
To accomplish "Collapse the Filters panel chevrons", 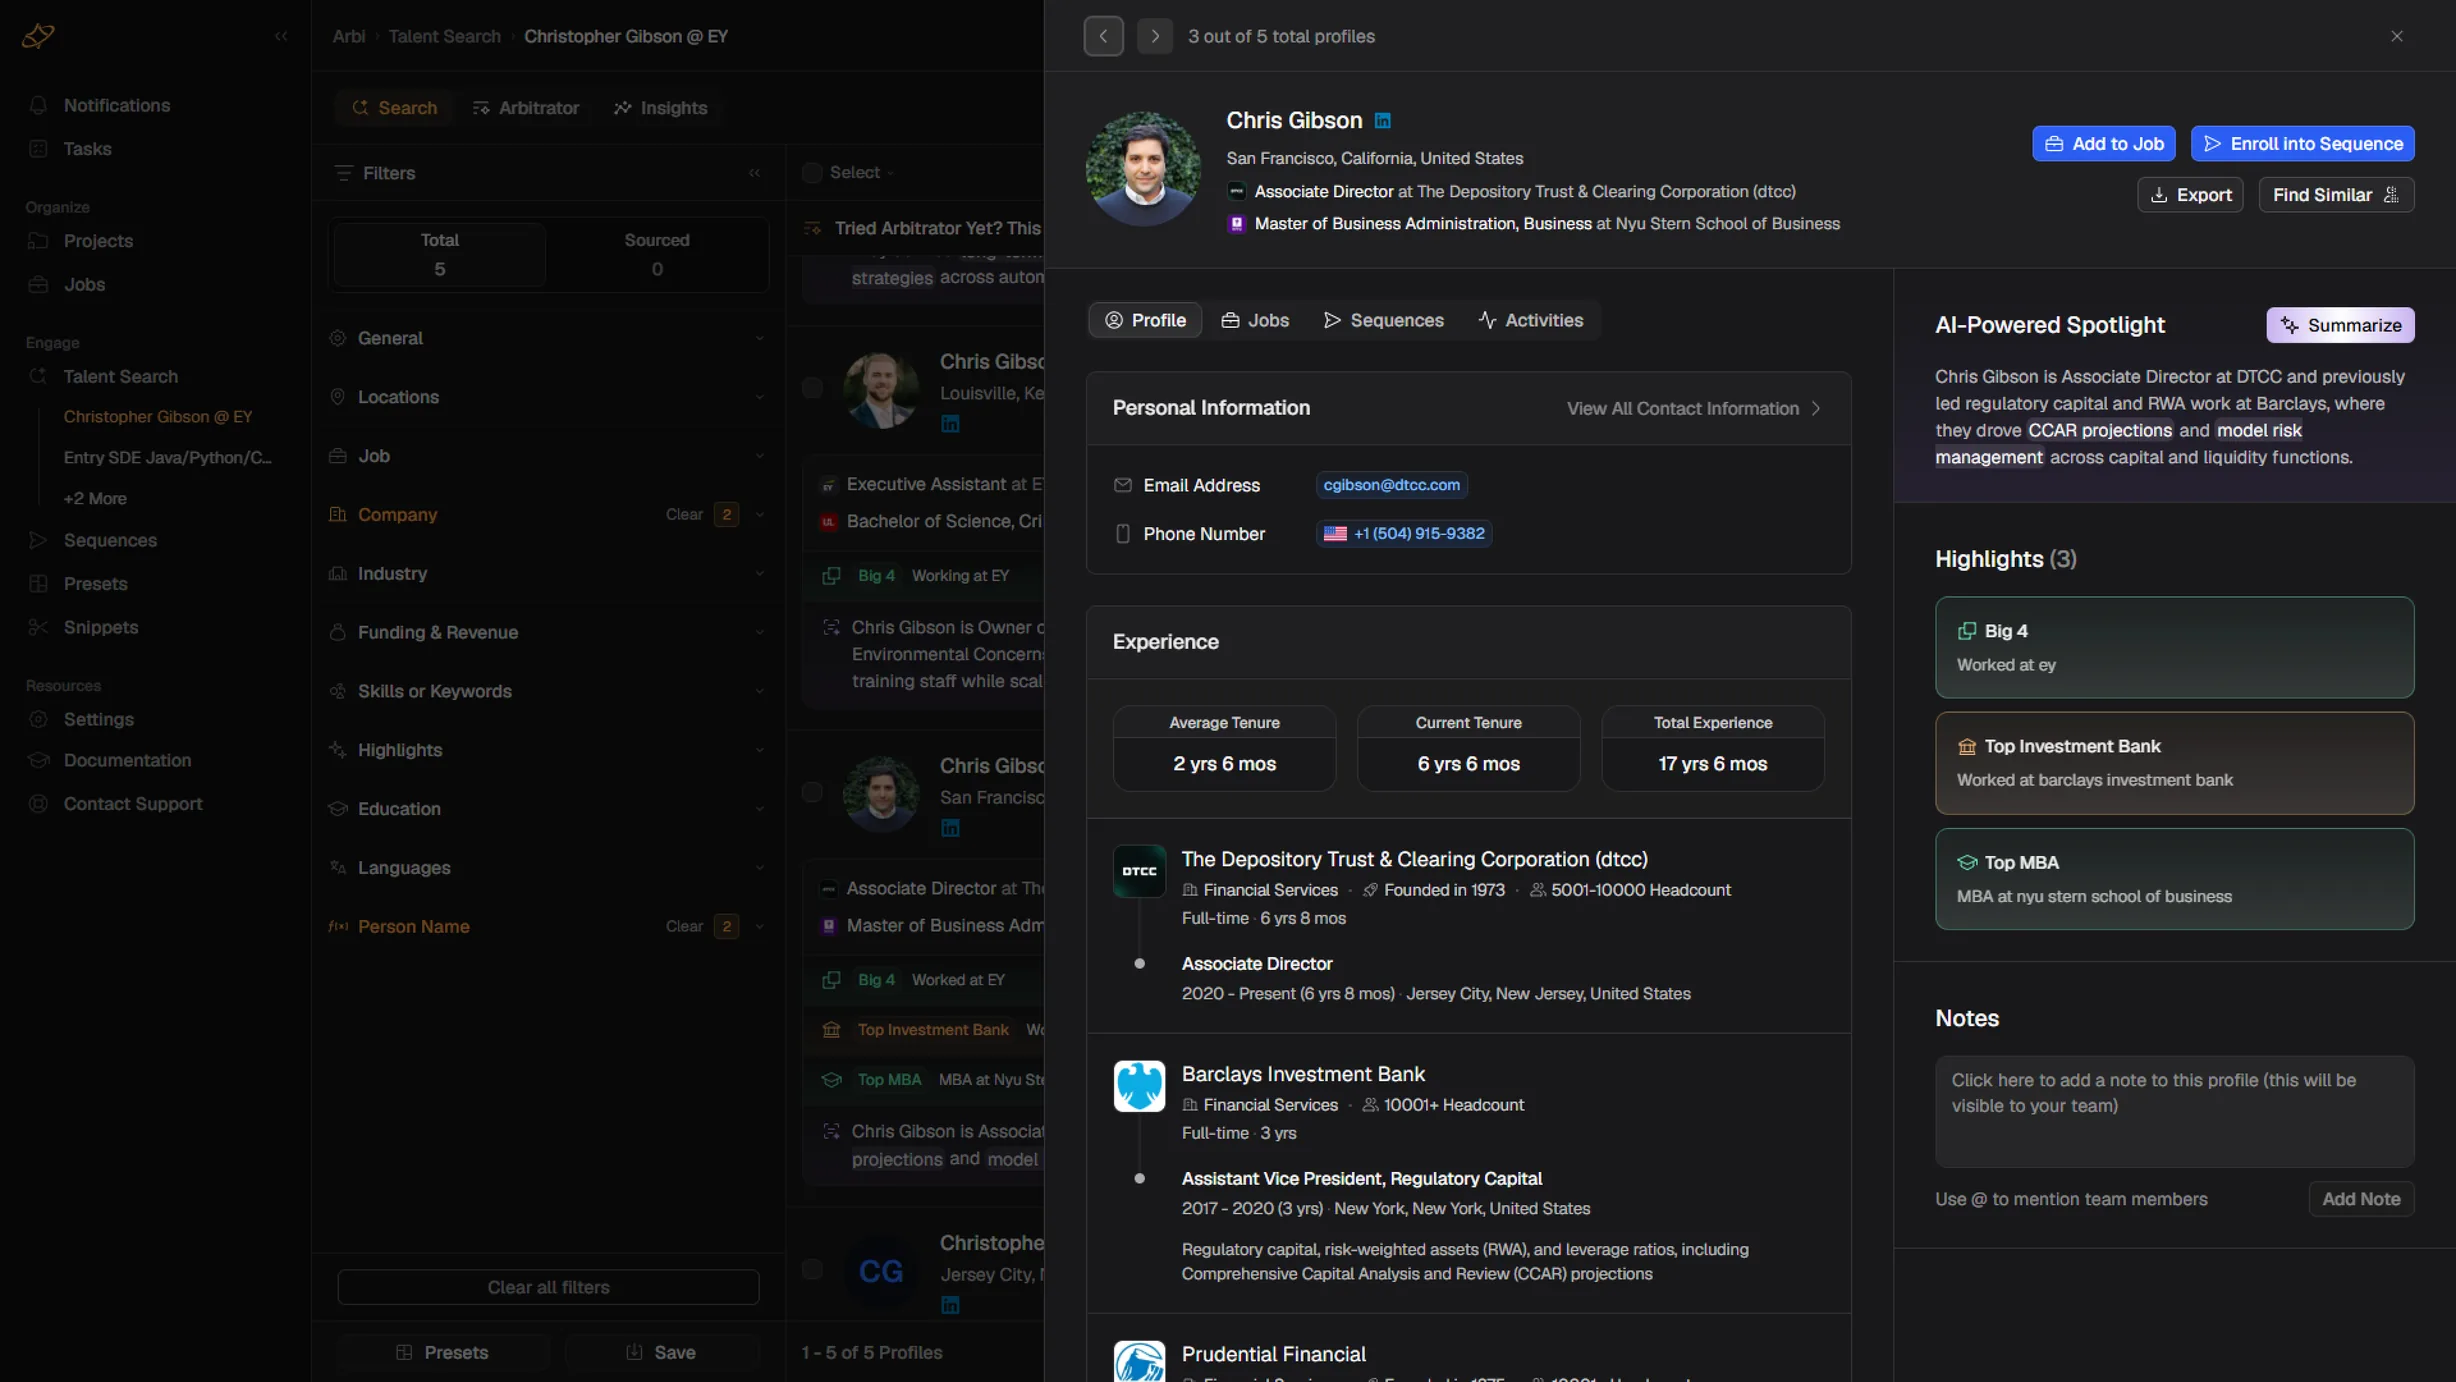I will click(x=754, y=173).
